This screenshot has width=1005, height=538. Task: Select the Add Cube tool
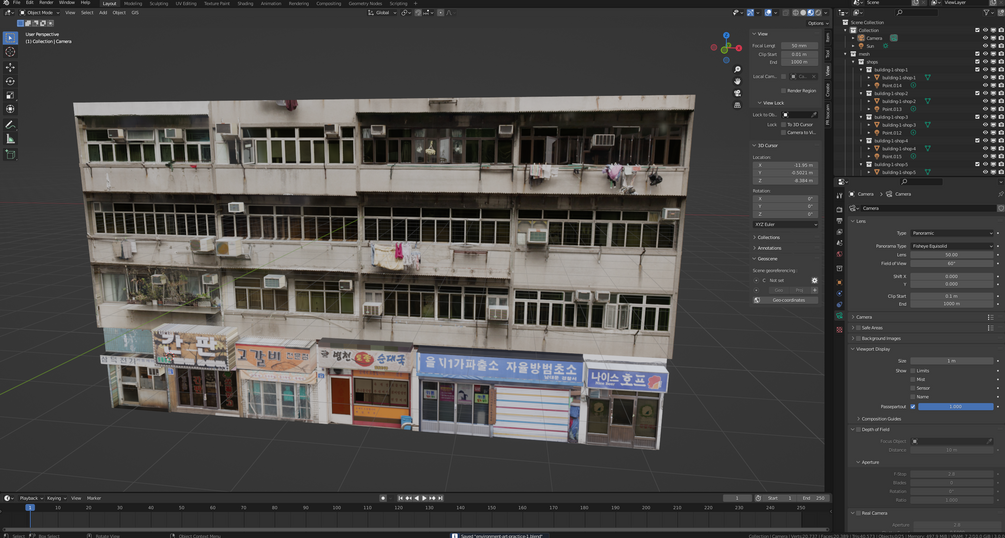(10, 155)
